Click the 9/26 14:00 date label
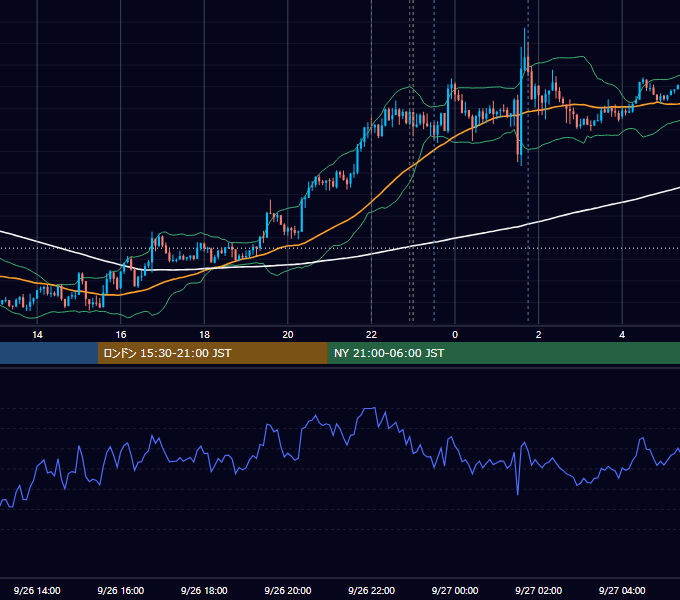Viewport: 680px width, 600px height. tap(37, 590)
